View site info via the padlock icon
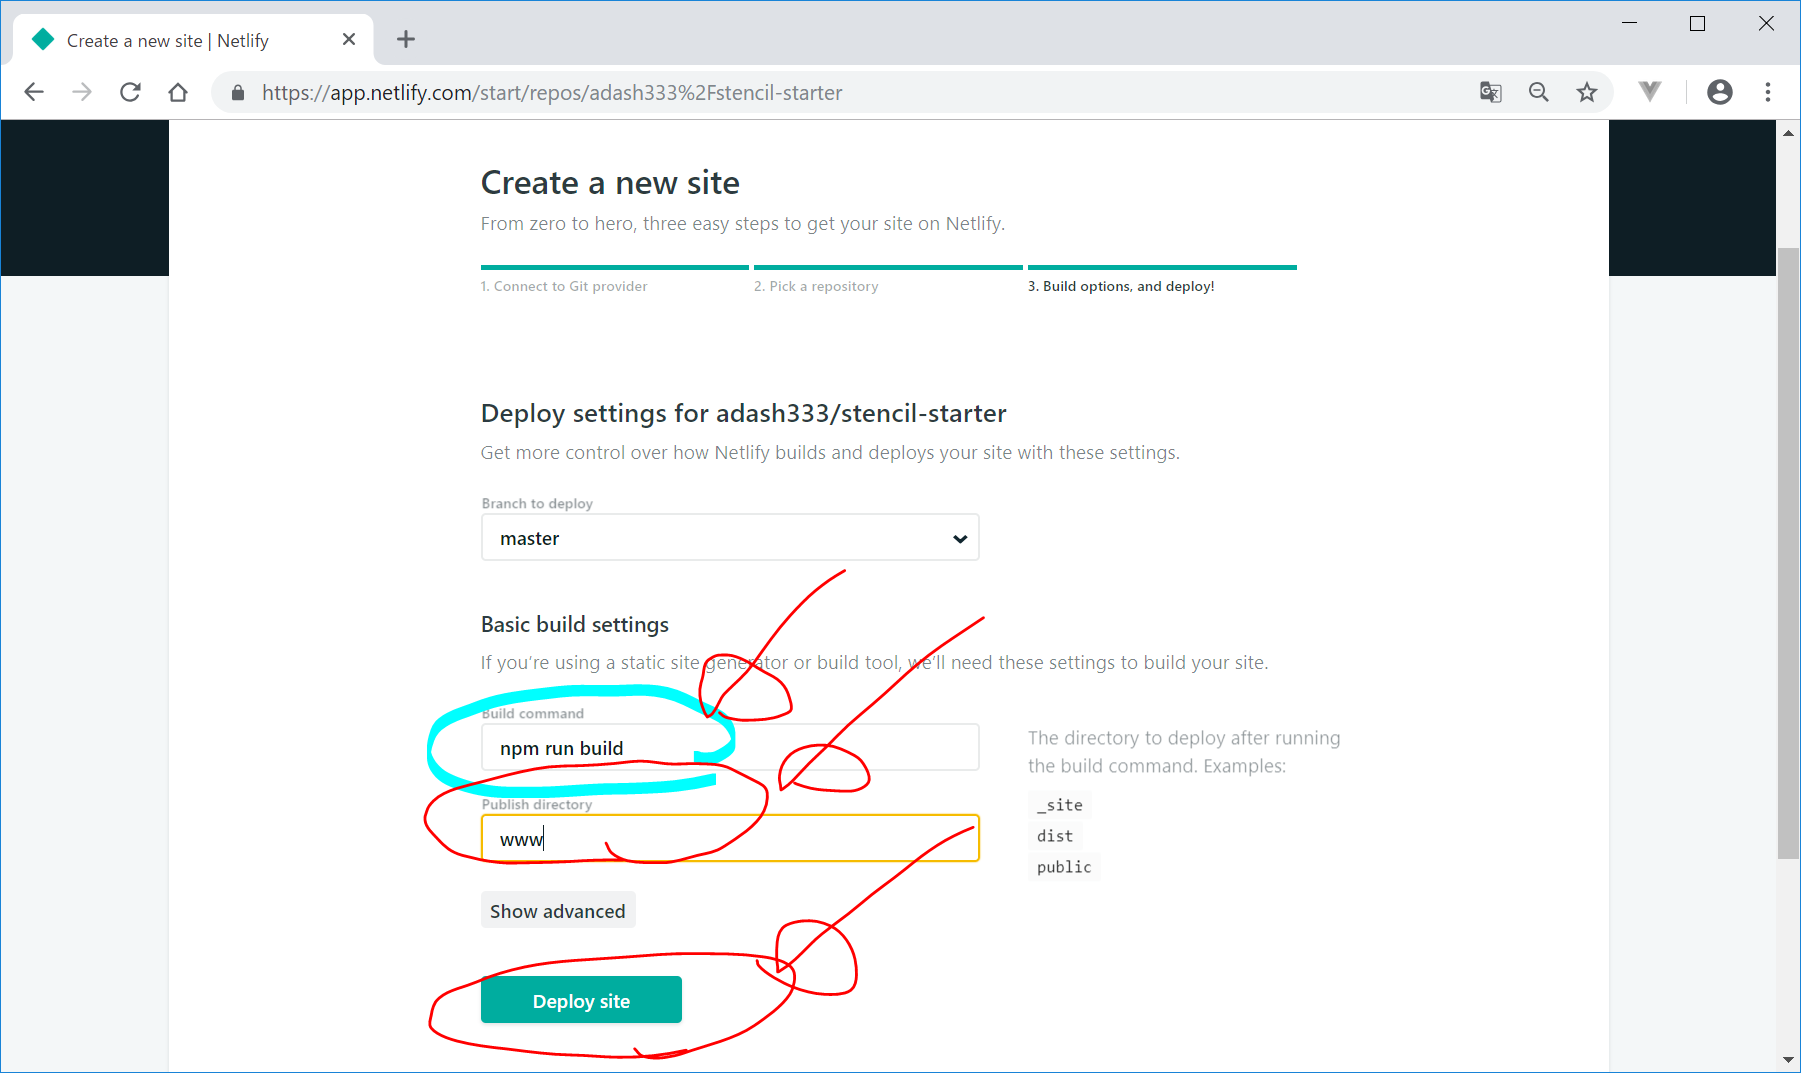Viewport: 1801px width, 1073px height. click(x=238, y=93)
